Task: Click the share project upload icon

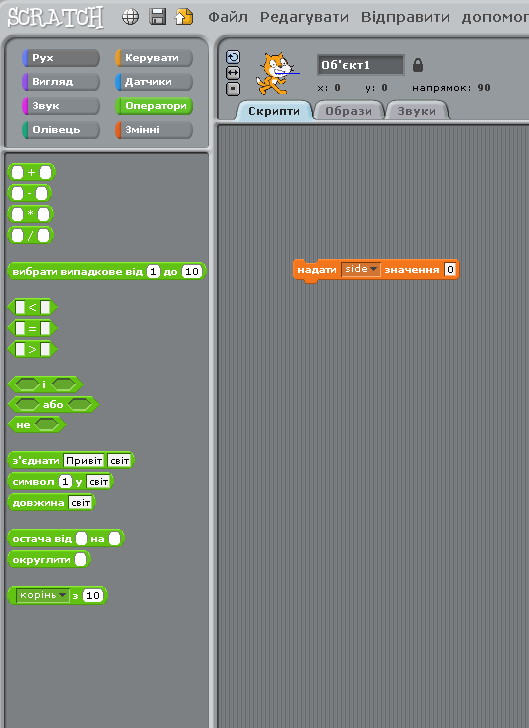Action: point(184,17)
